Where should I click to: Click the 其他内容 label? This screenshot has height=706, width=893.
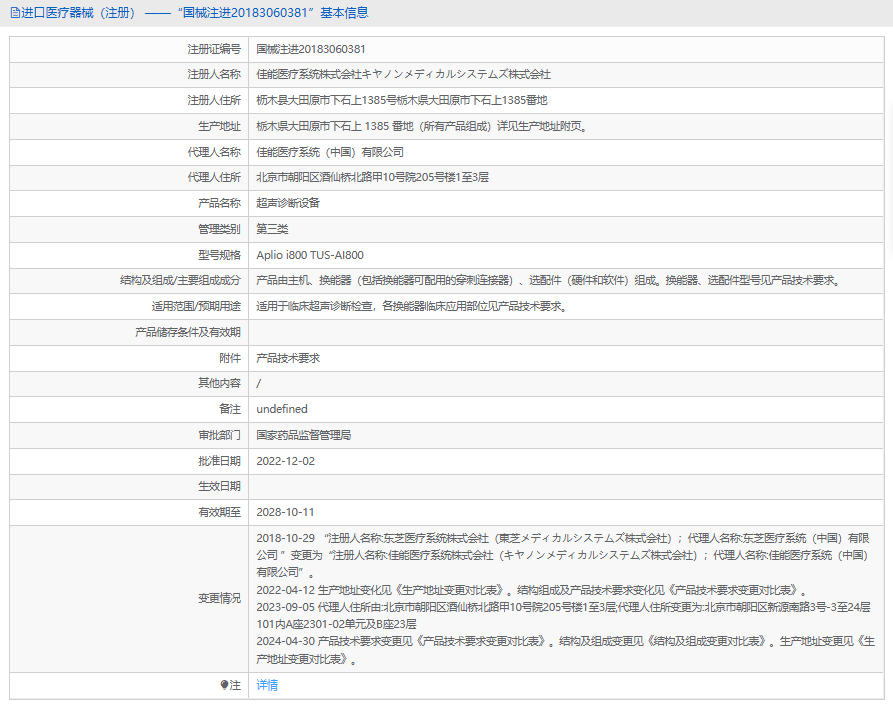click(x=219, y=383)
